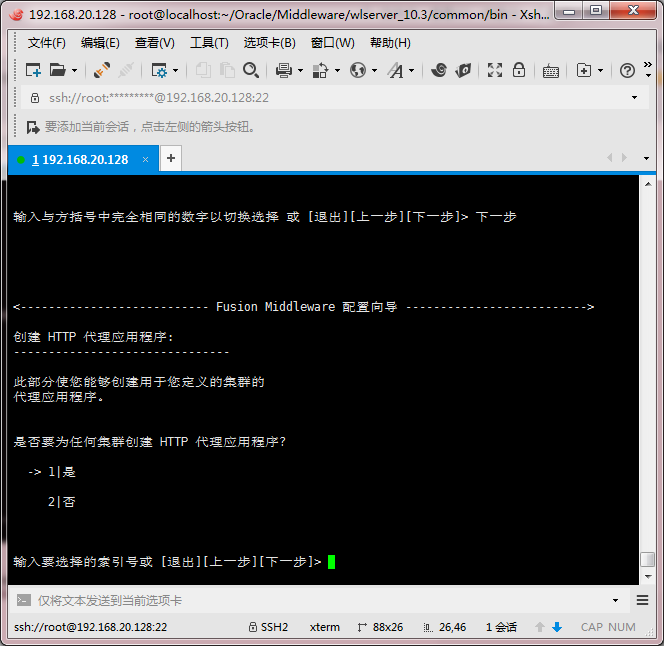This screenshot has width=664, height=646.
Task: Click the Paste icon in toolbar
Action: (227, 70)
